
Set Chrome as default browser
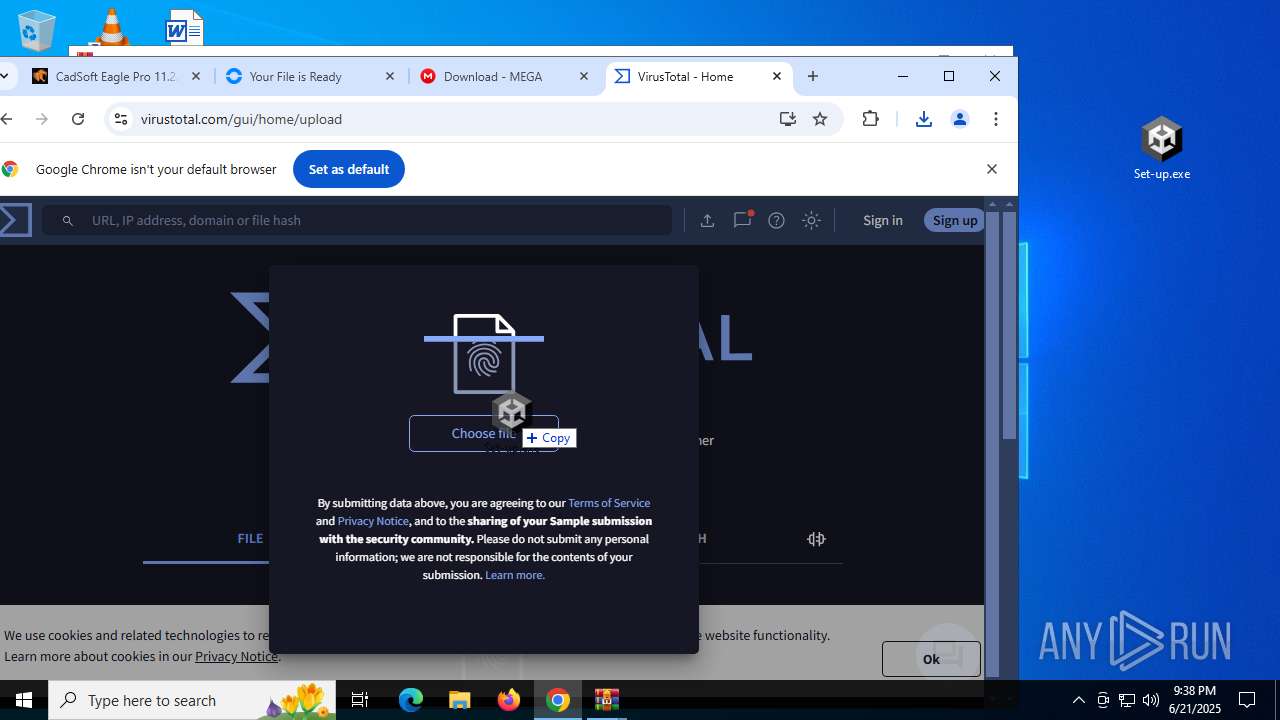[348, 169]
